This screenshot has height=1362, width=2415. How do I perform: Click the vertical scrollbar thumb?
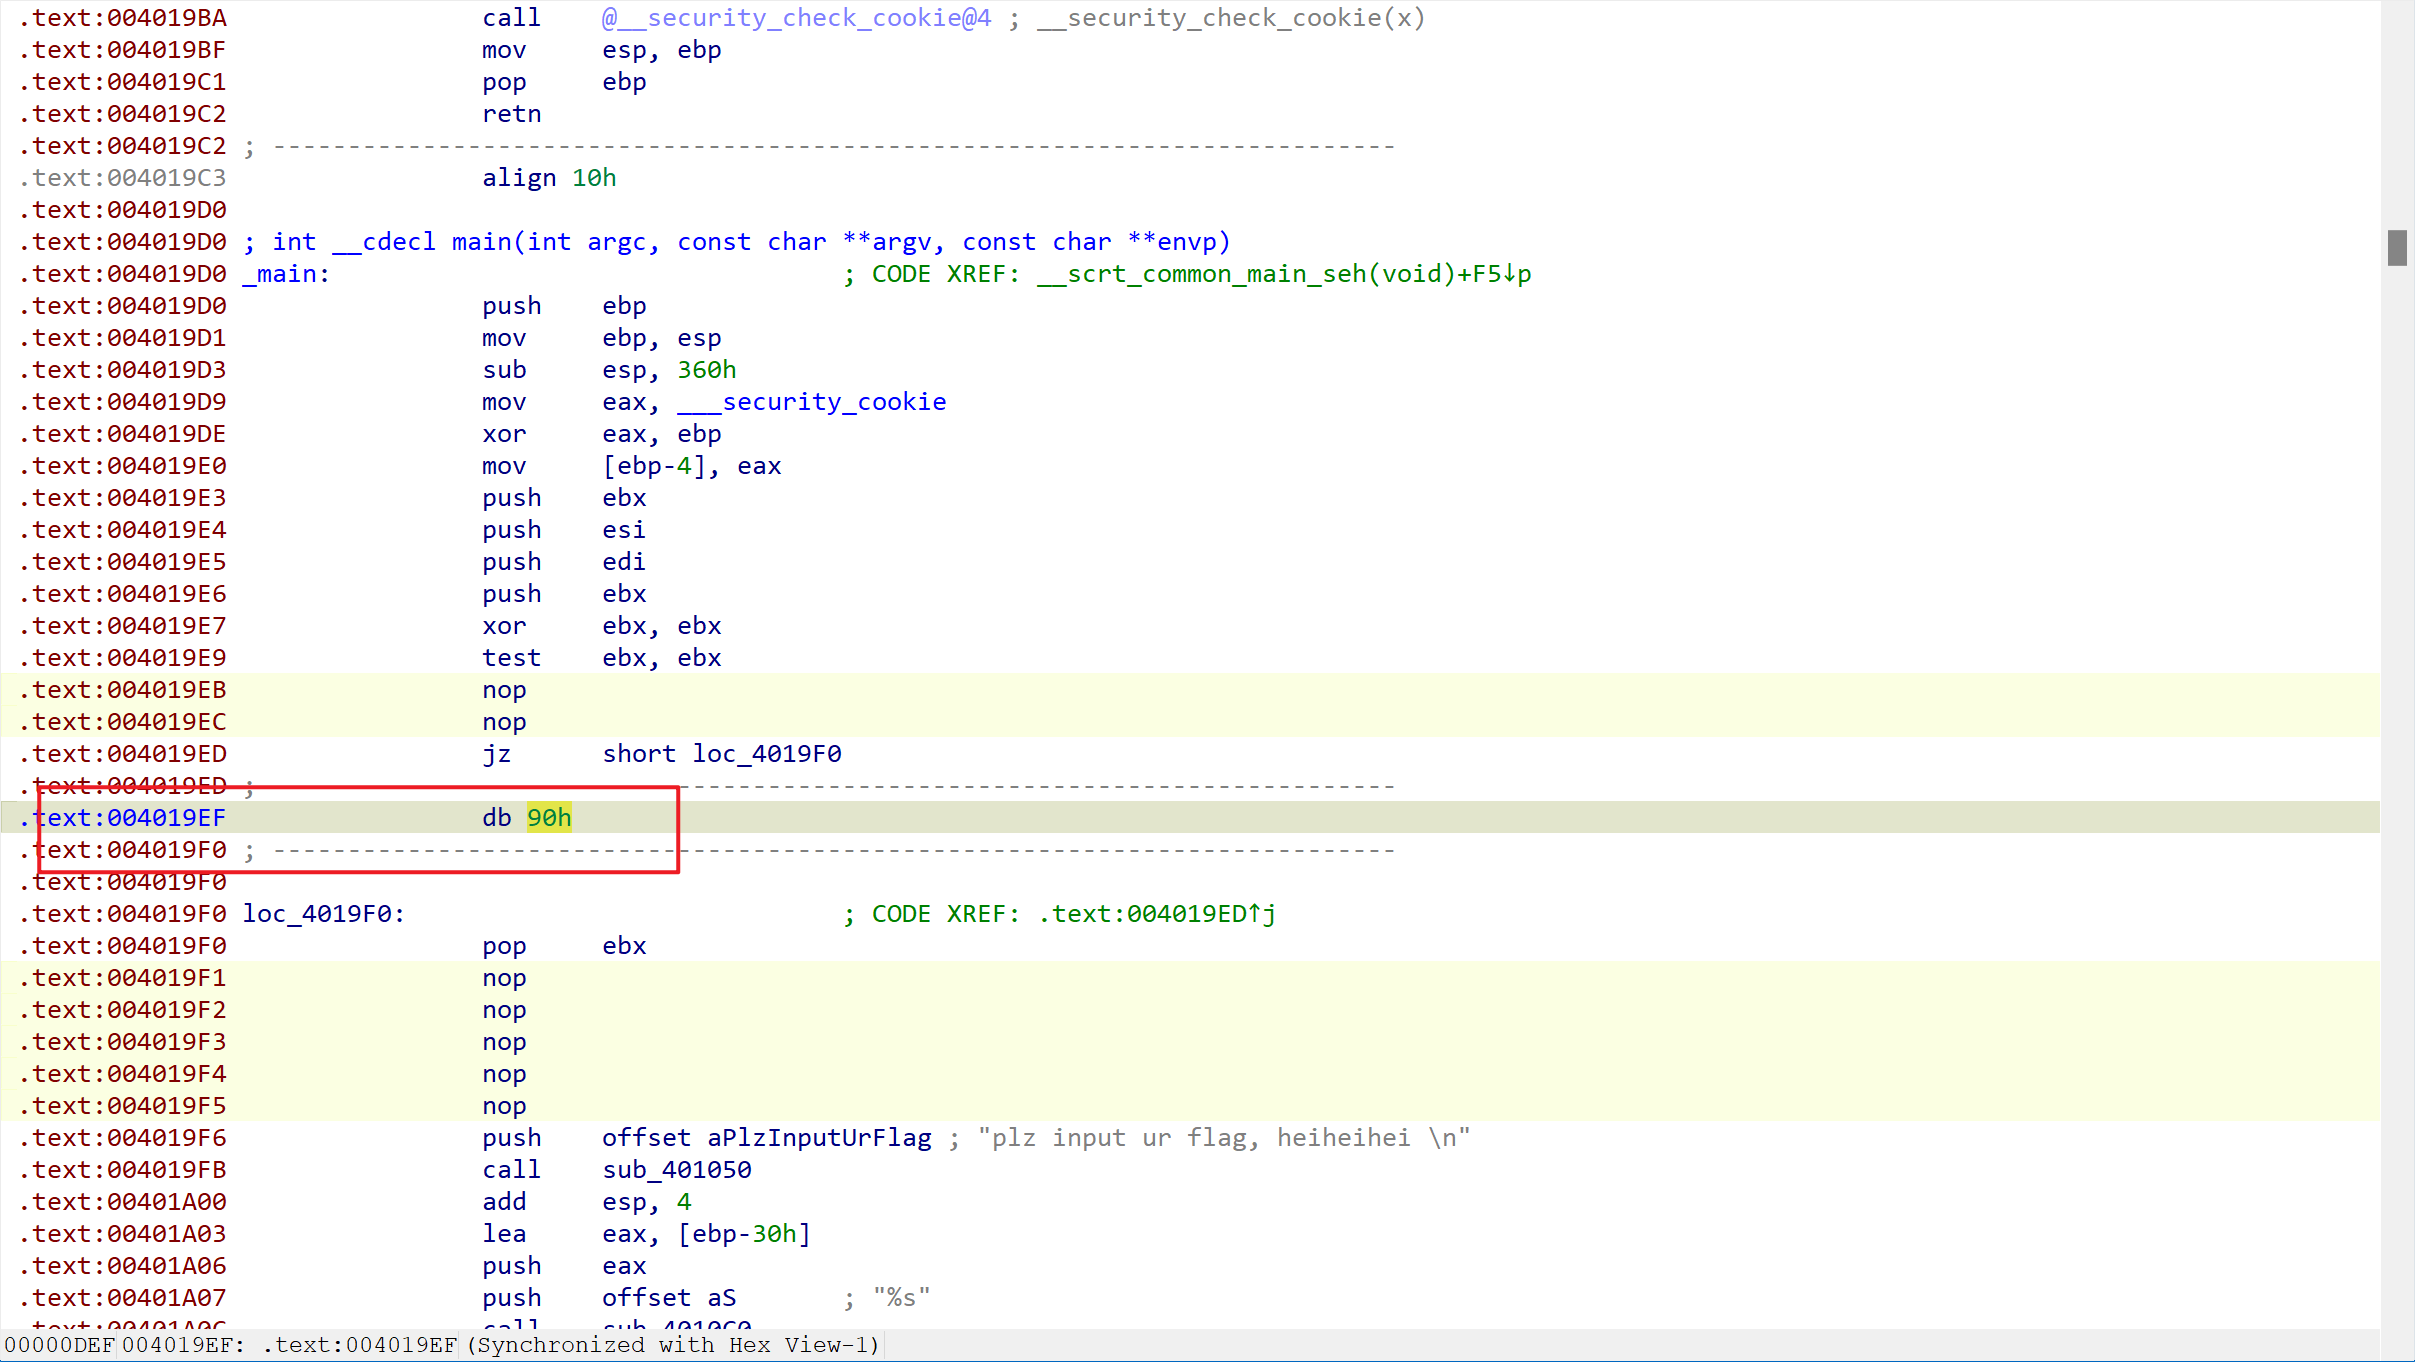(x=2397, y=248)
